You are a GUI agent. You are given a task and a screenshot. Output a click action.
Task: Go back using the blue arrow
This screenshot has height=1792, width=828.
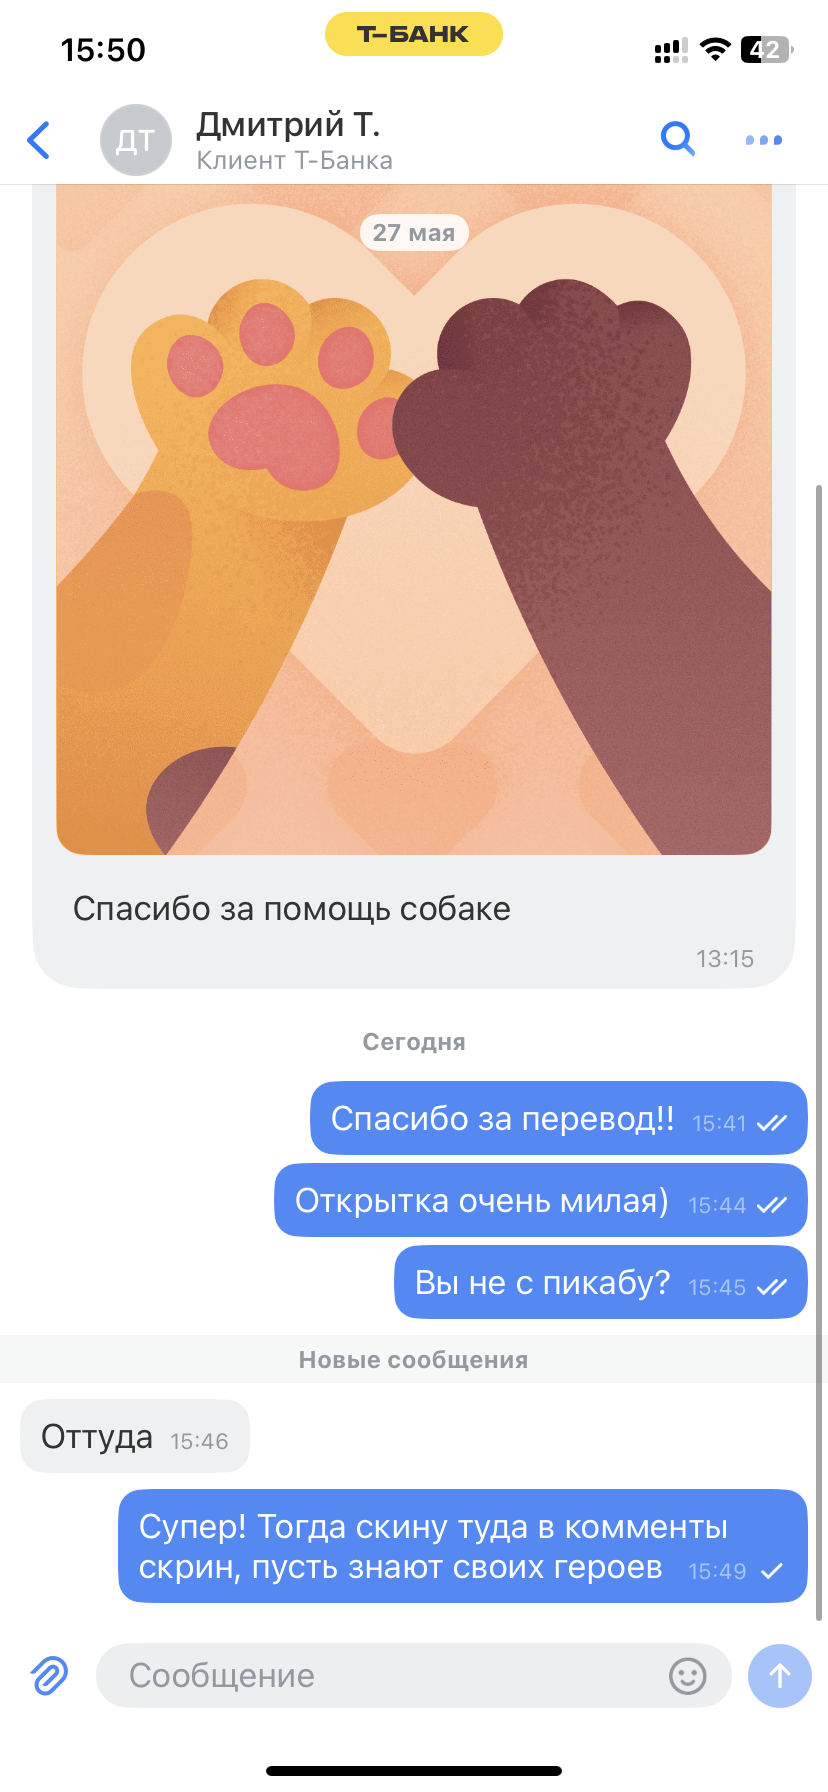coord(39,140)
